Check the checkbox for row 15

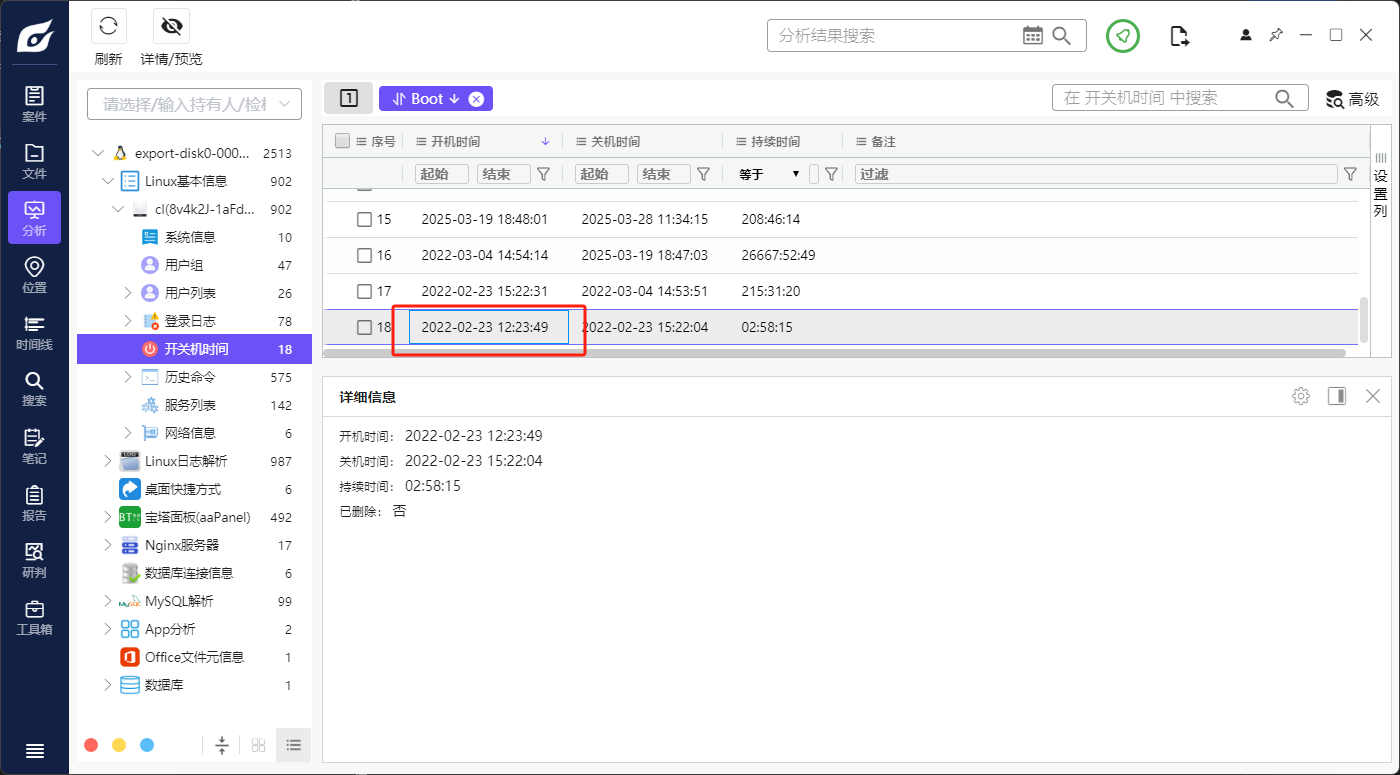click(x=365, y=219)
